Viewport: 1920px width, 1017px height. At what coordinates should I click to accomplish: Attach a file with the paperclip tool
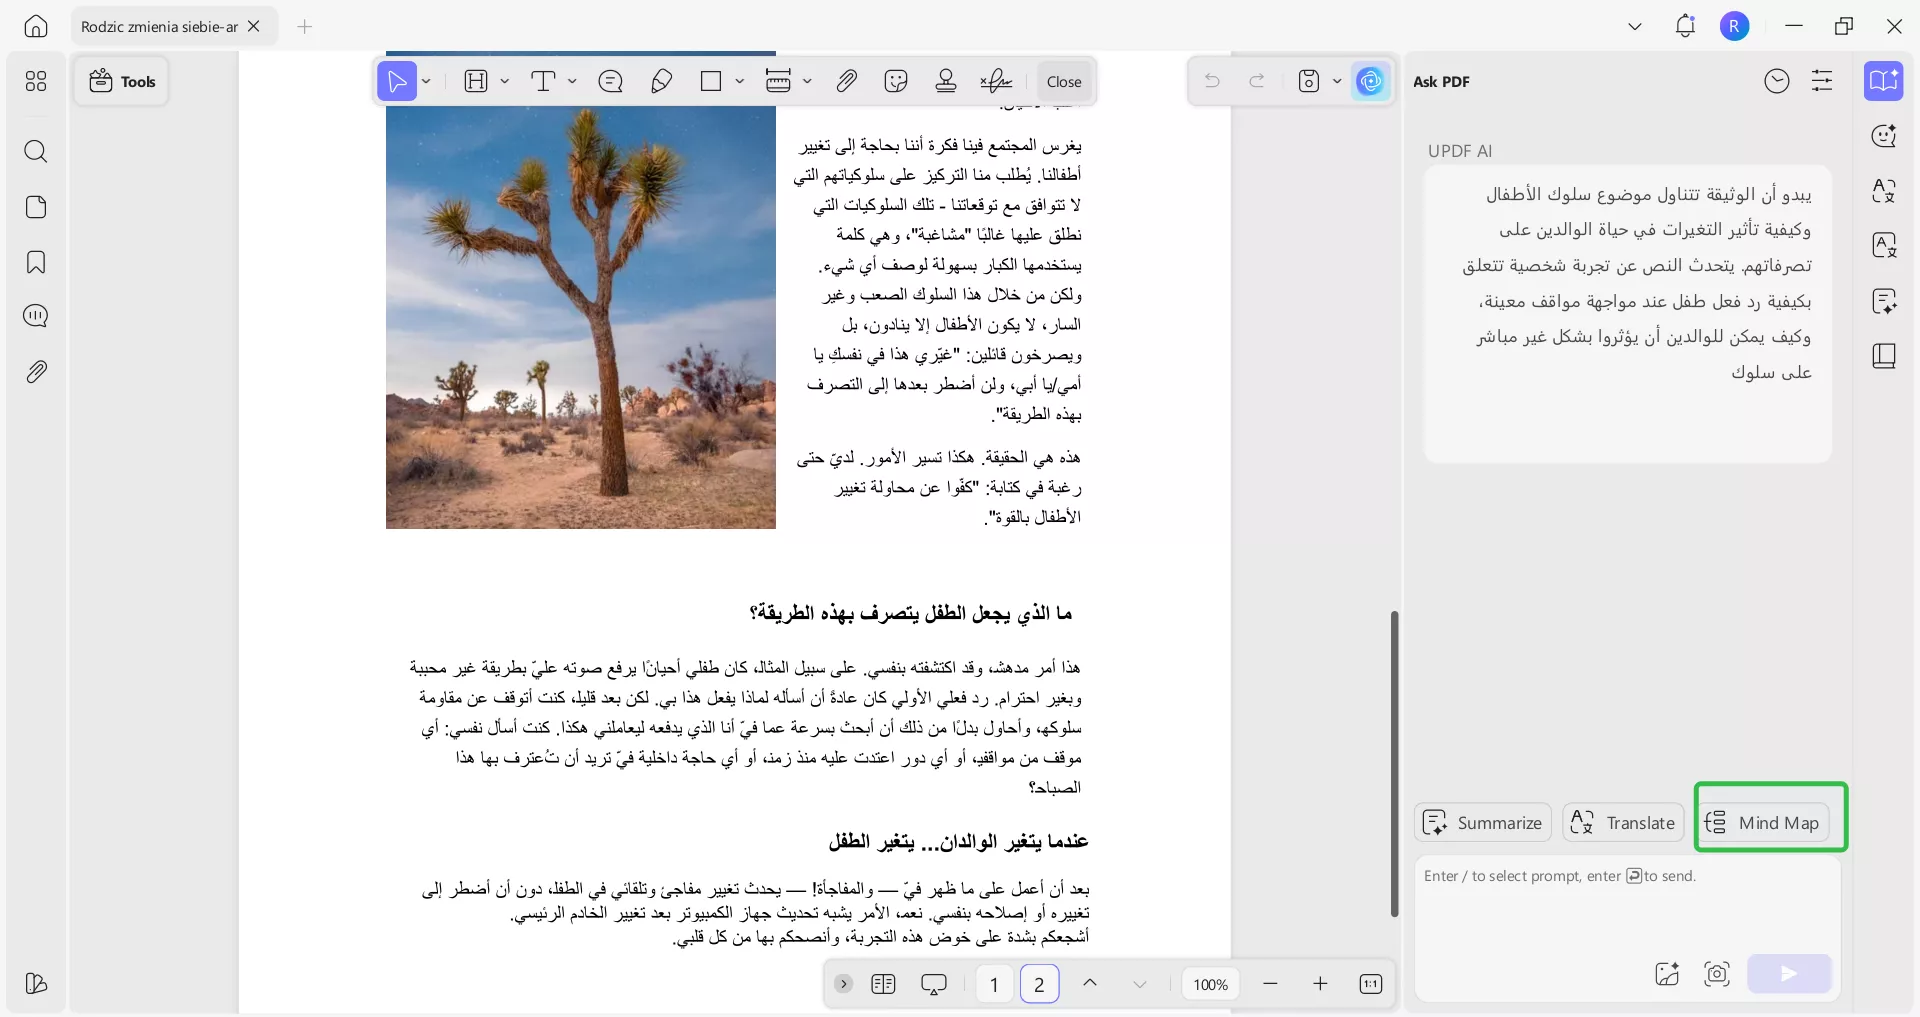(846, 81)
